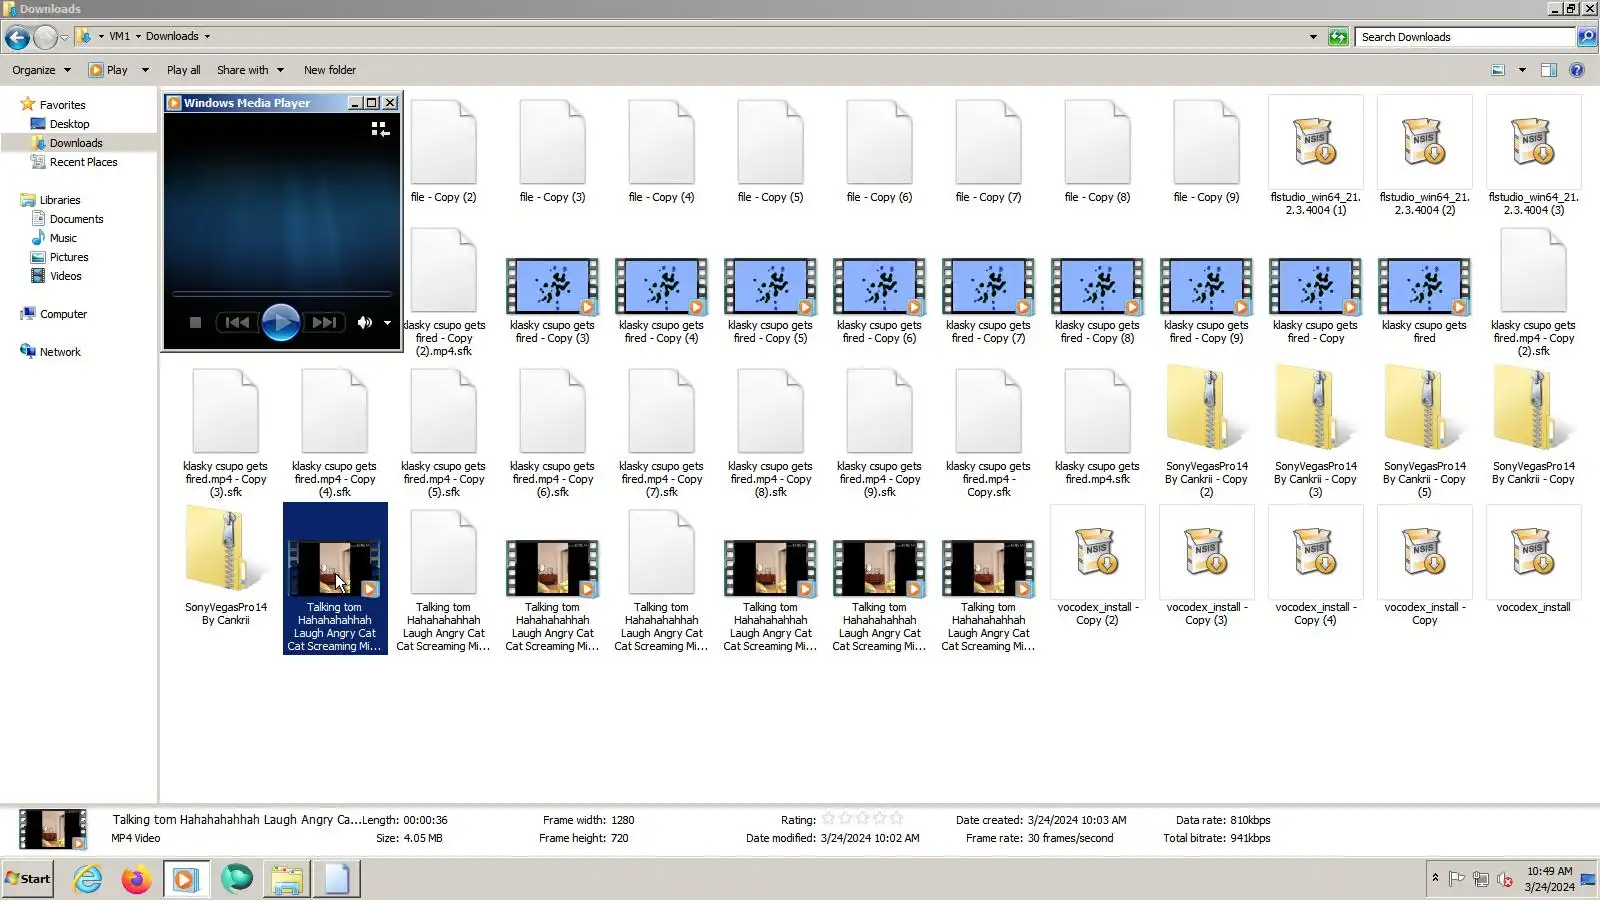Go back in Explorer navigation

[17, 37]
